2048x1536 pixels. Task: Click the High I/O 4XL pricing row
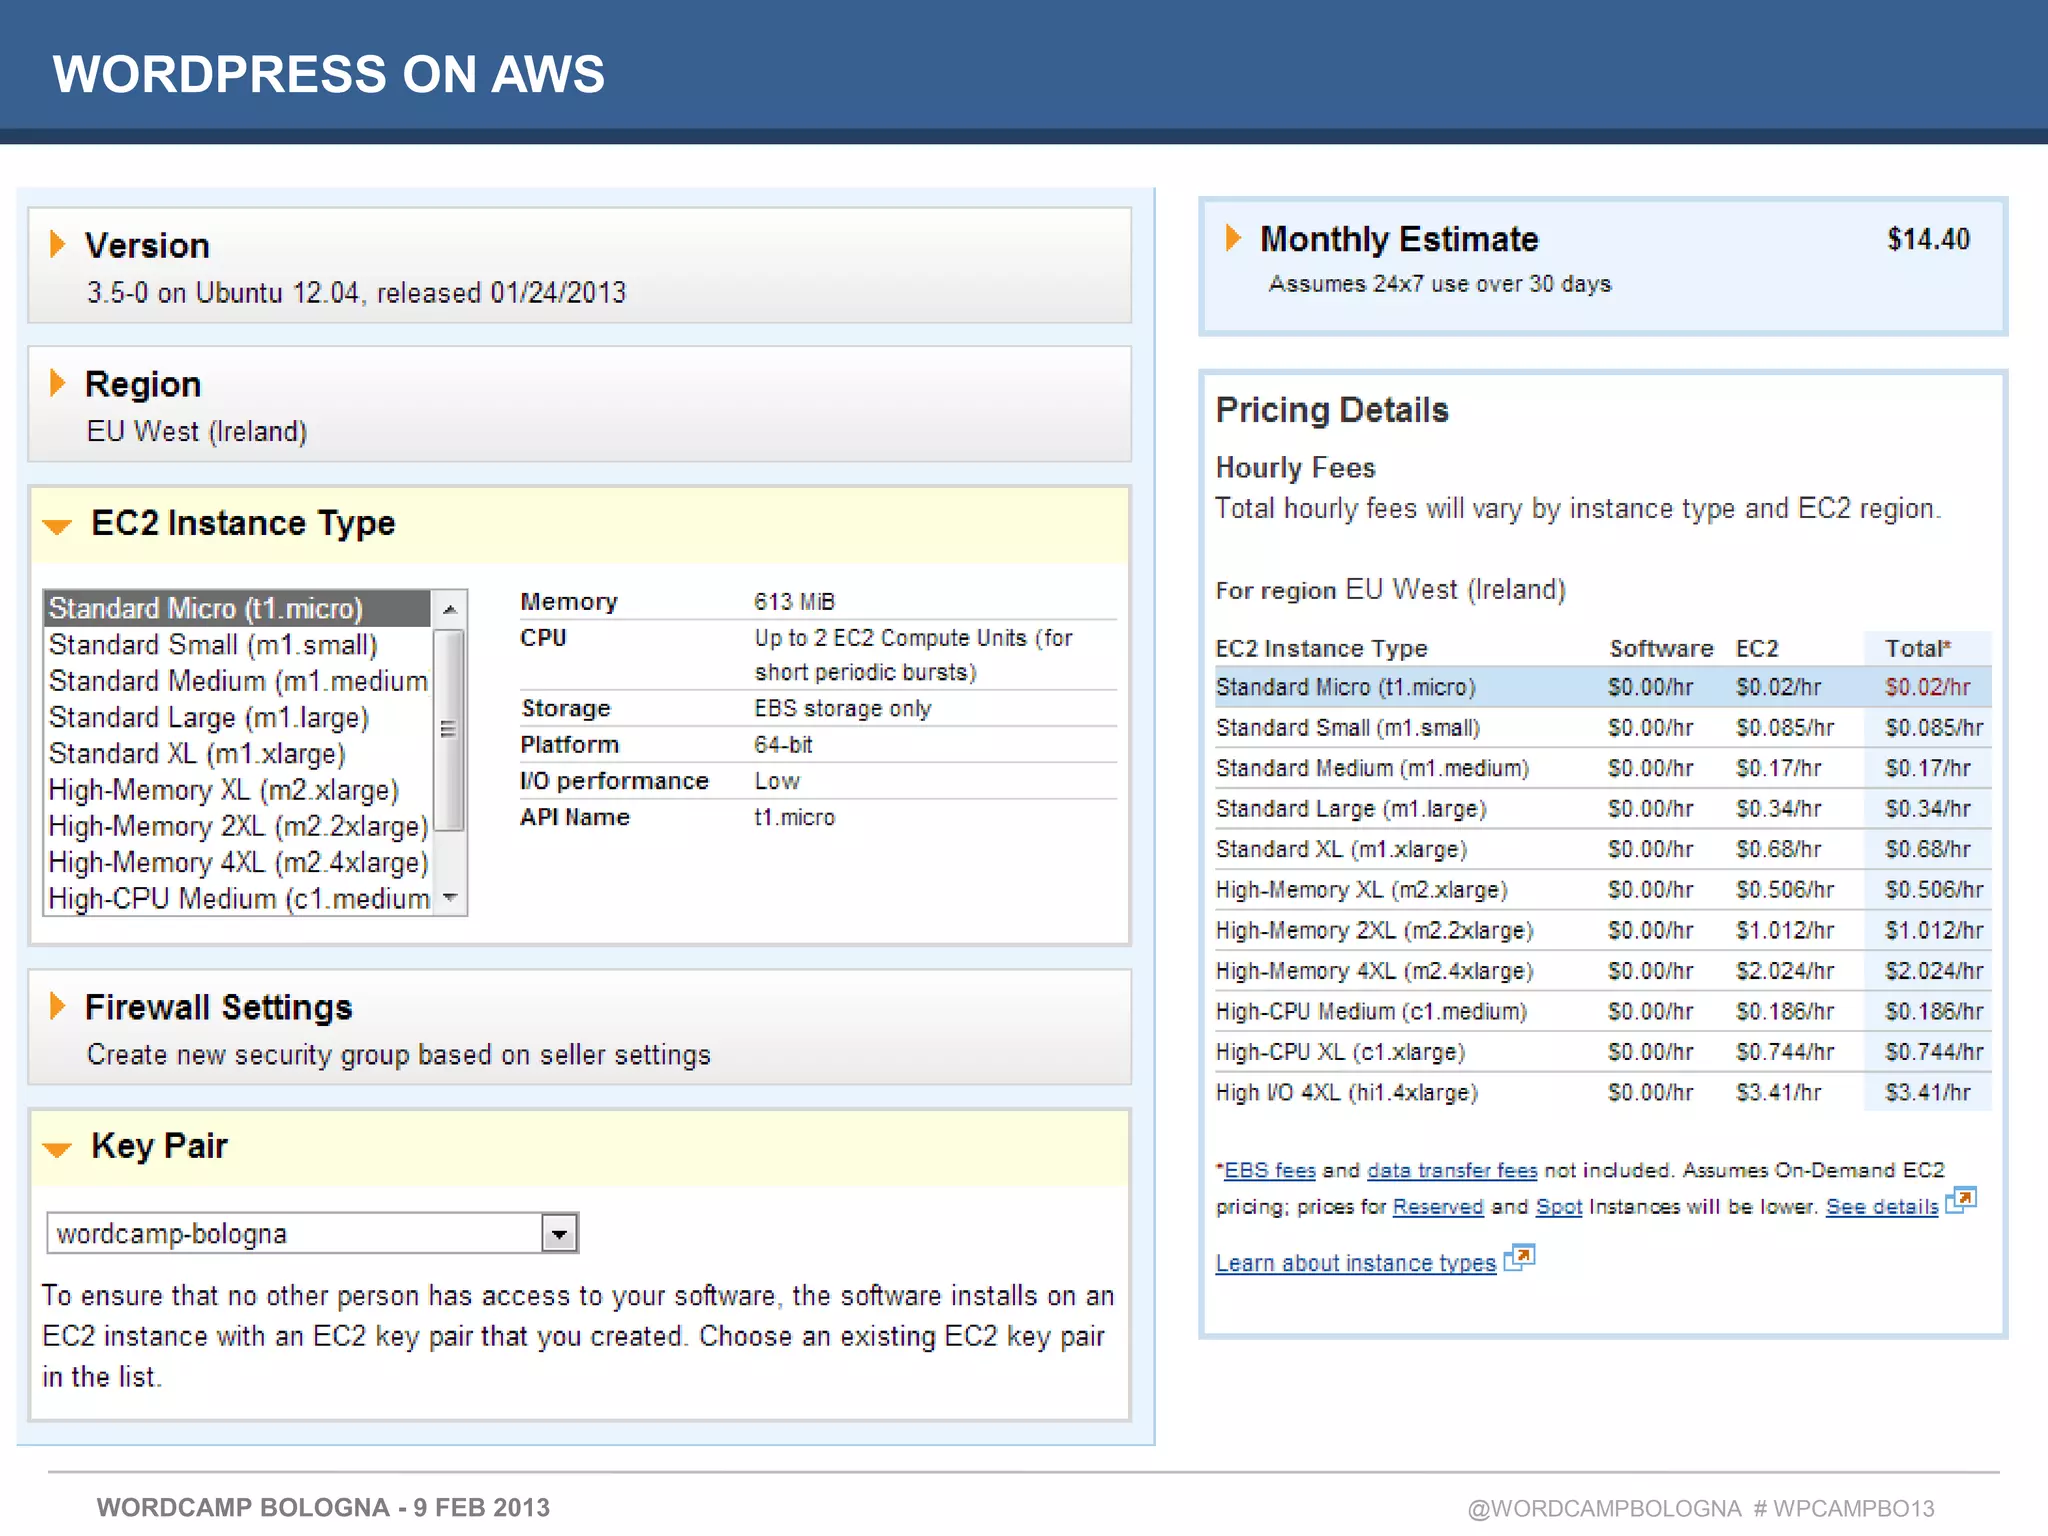click(x=1603, y=1092)
